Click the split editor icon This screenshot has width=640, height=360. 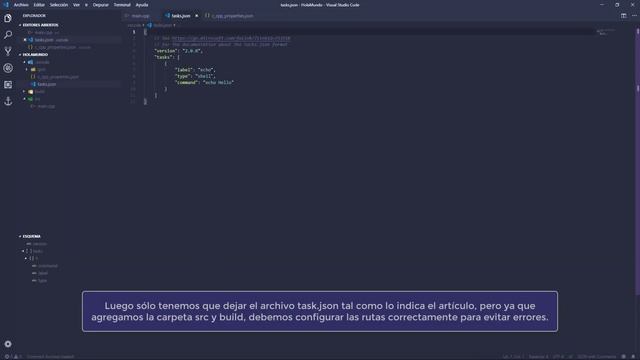pos(624,16)
